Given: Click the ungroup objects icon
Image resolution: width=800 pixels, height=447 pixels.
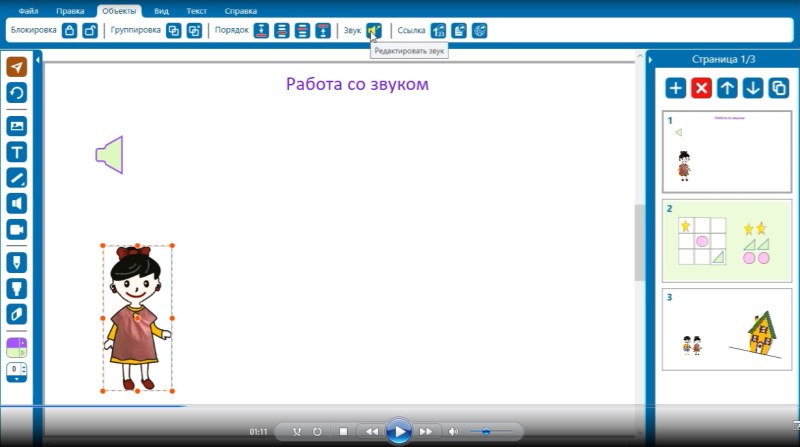Looking at the screenshot, I should coord(194,31).
